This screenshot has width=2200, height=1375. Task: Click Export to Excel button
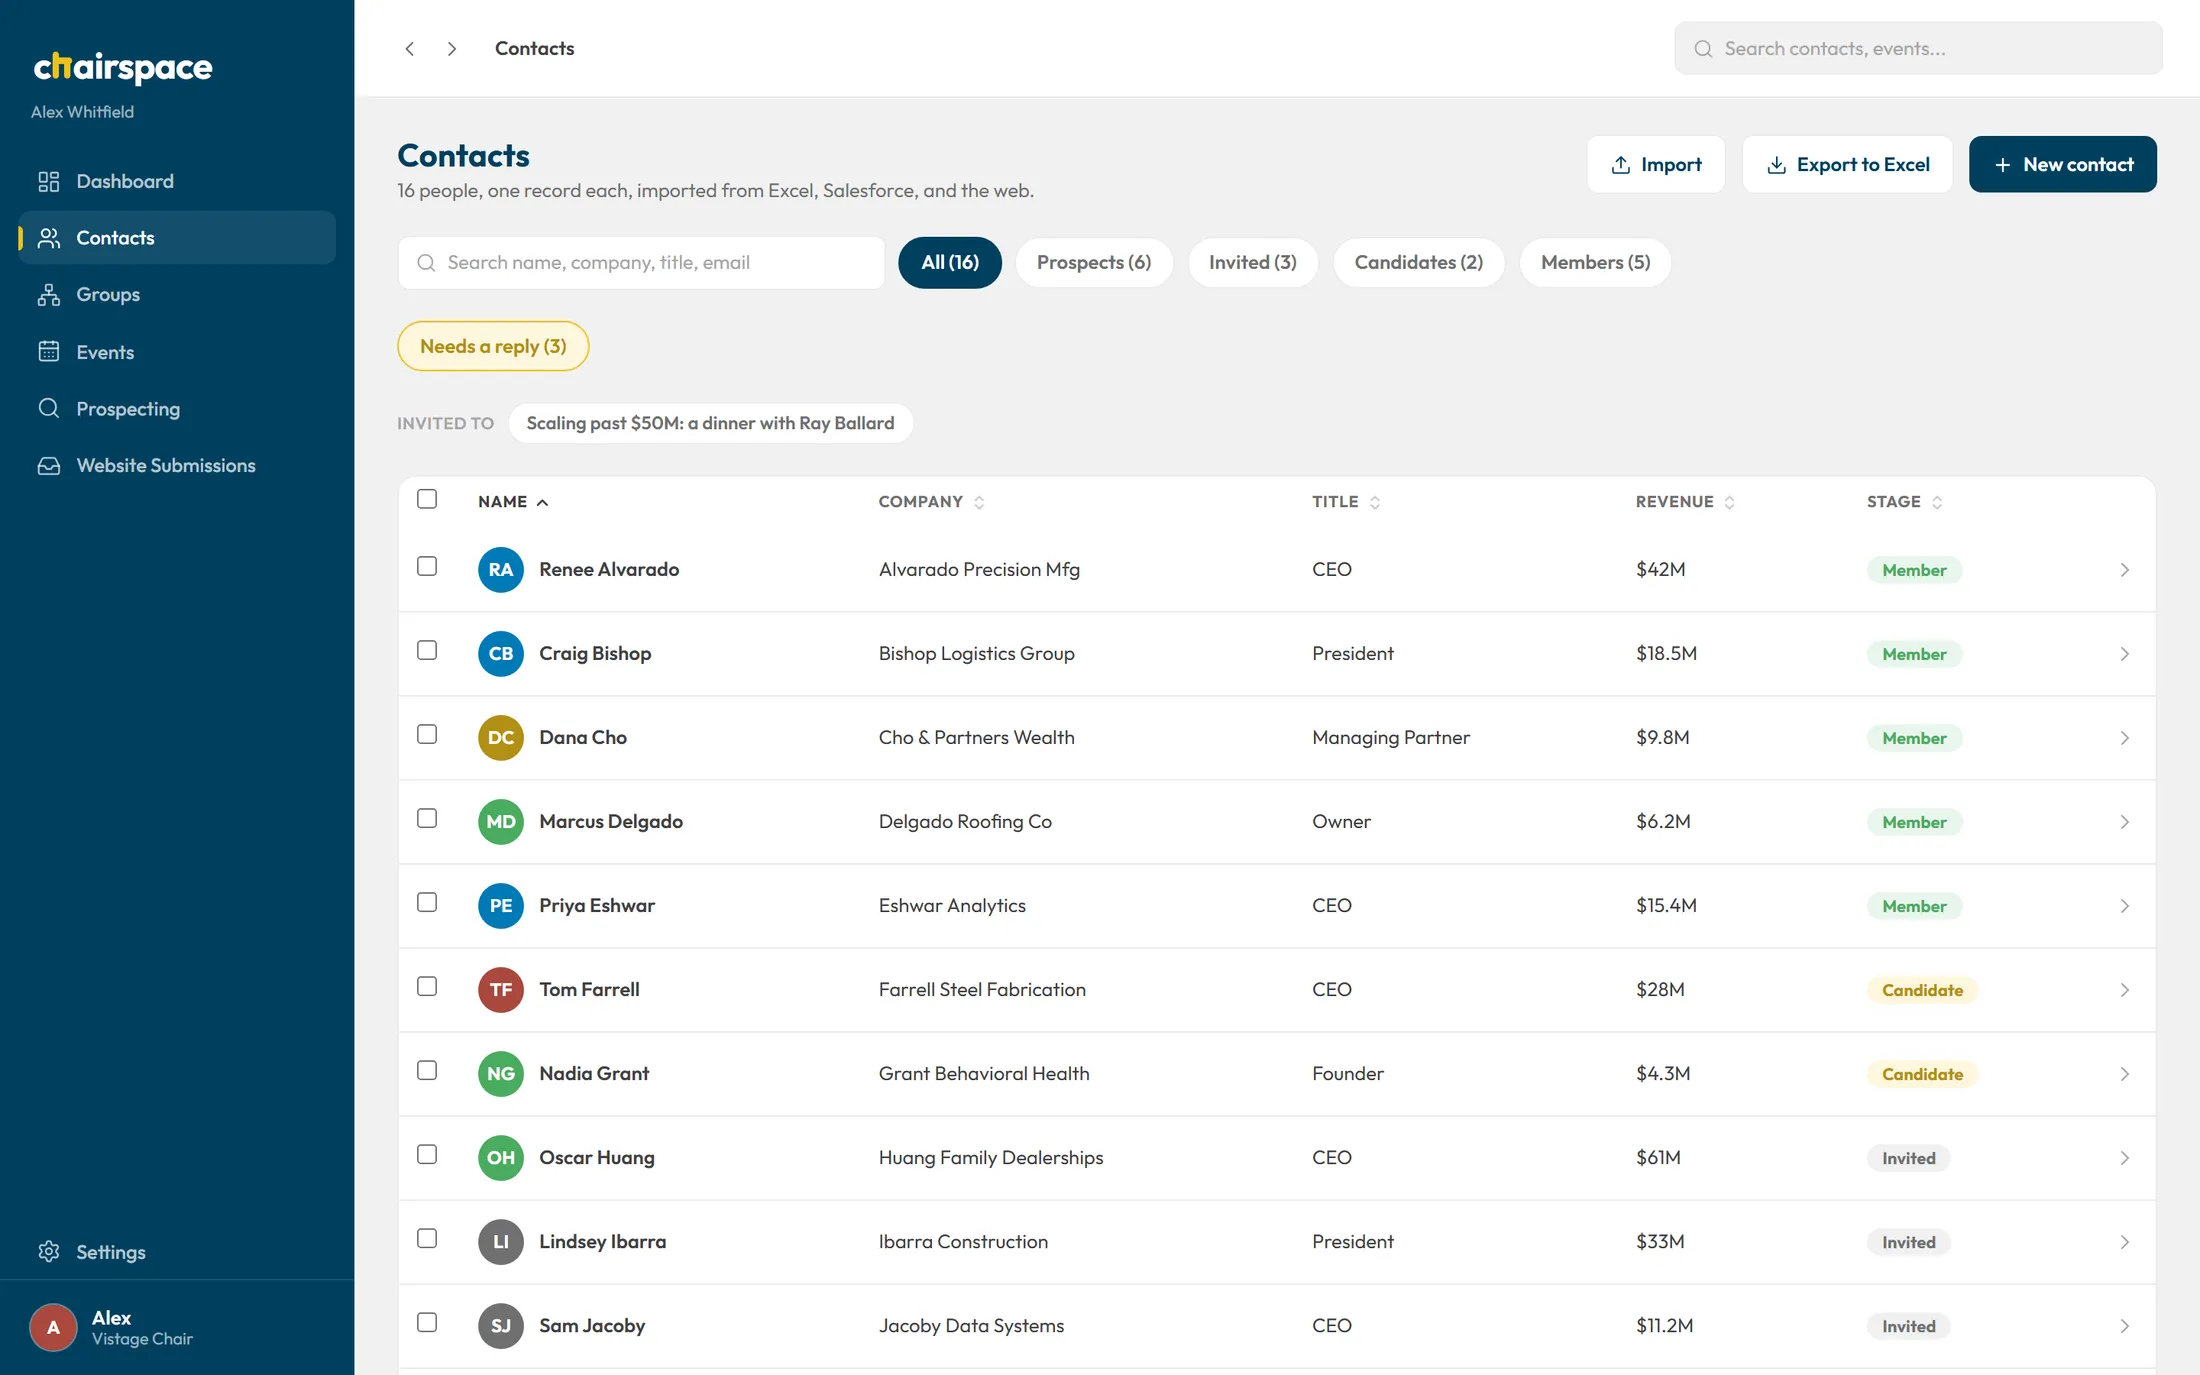[1847, 164]
